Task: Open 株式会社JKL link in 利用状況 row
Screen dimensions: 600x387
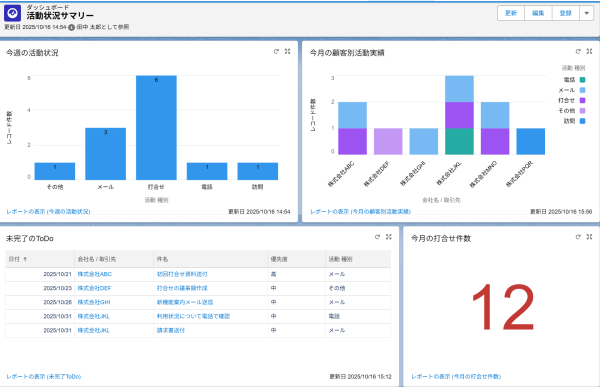Action: coord(93,316)
